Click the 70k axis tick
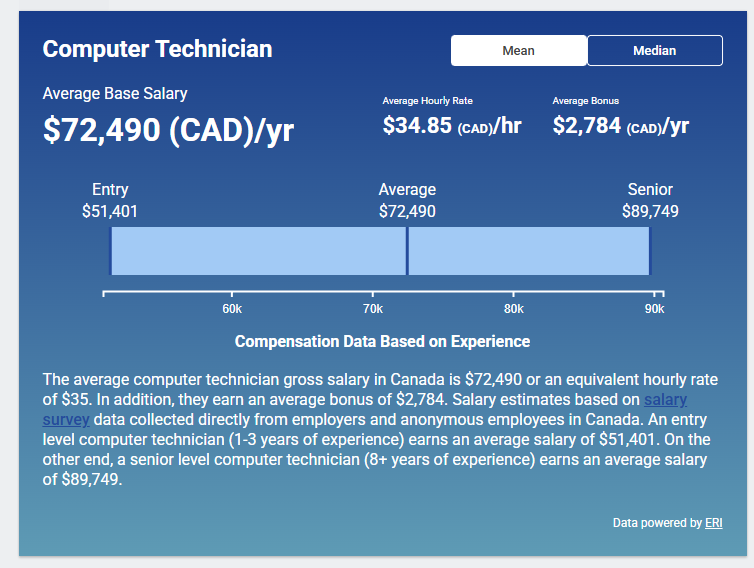 [373, 309]
